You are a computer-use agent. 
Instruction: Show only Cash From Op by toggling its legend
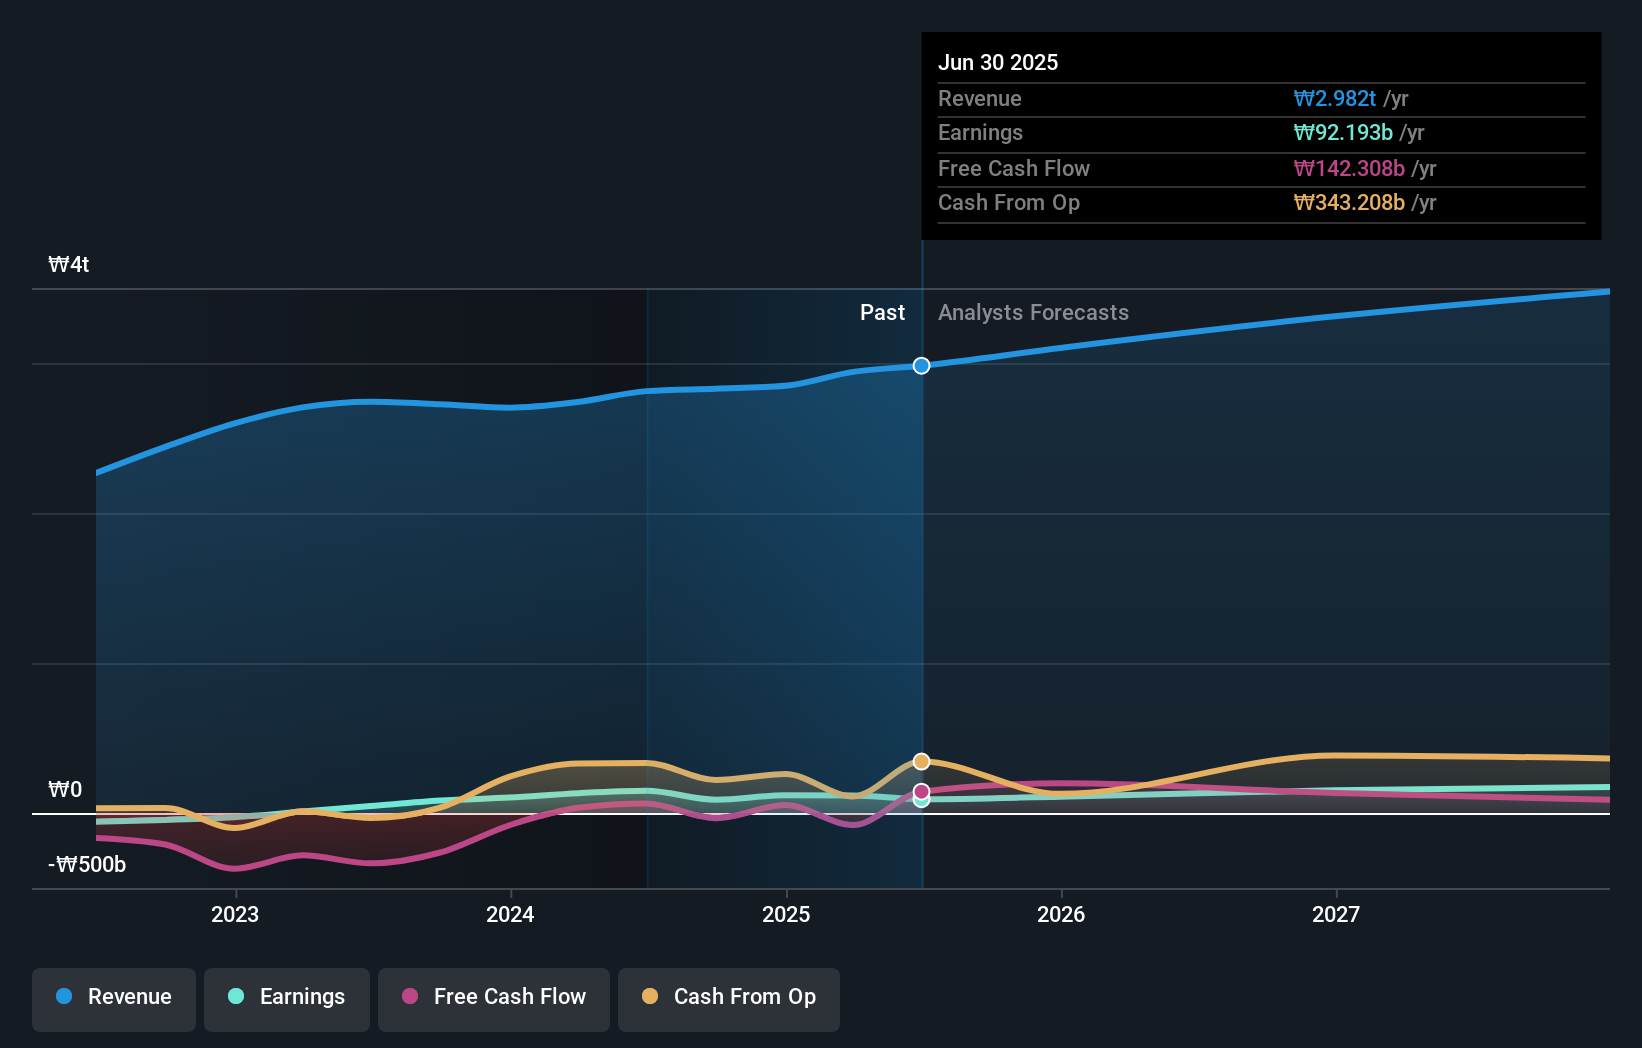point(728,997)
